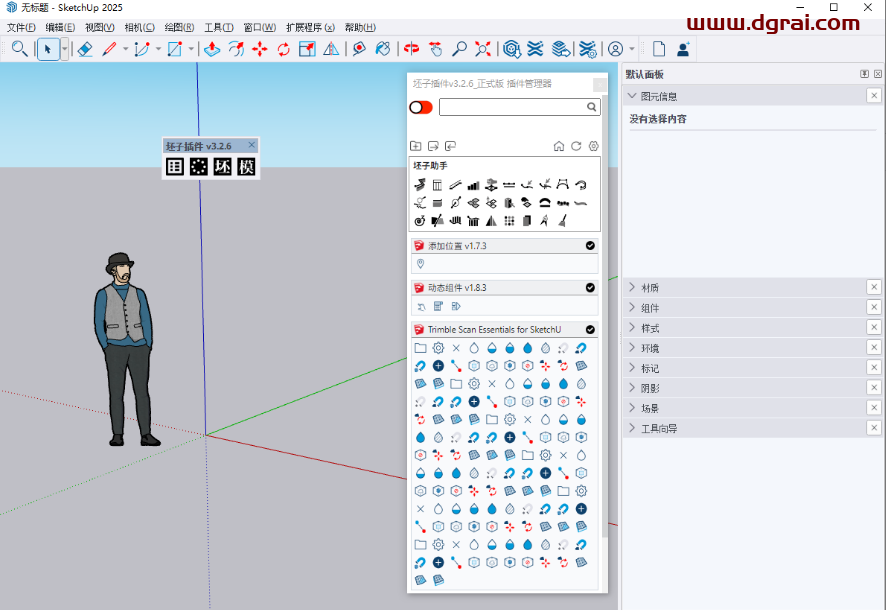Select the Flip mirror tool
The image size is (886, 610).
(x=331, y=49)
